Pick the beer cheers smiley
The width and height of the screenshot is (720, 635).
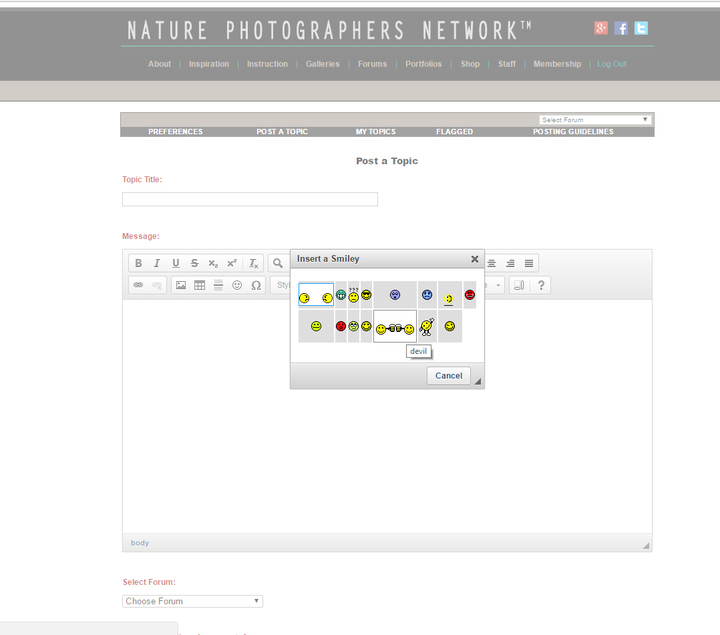pos(395,326)
